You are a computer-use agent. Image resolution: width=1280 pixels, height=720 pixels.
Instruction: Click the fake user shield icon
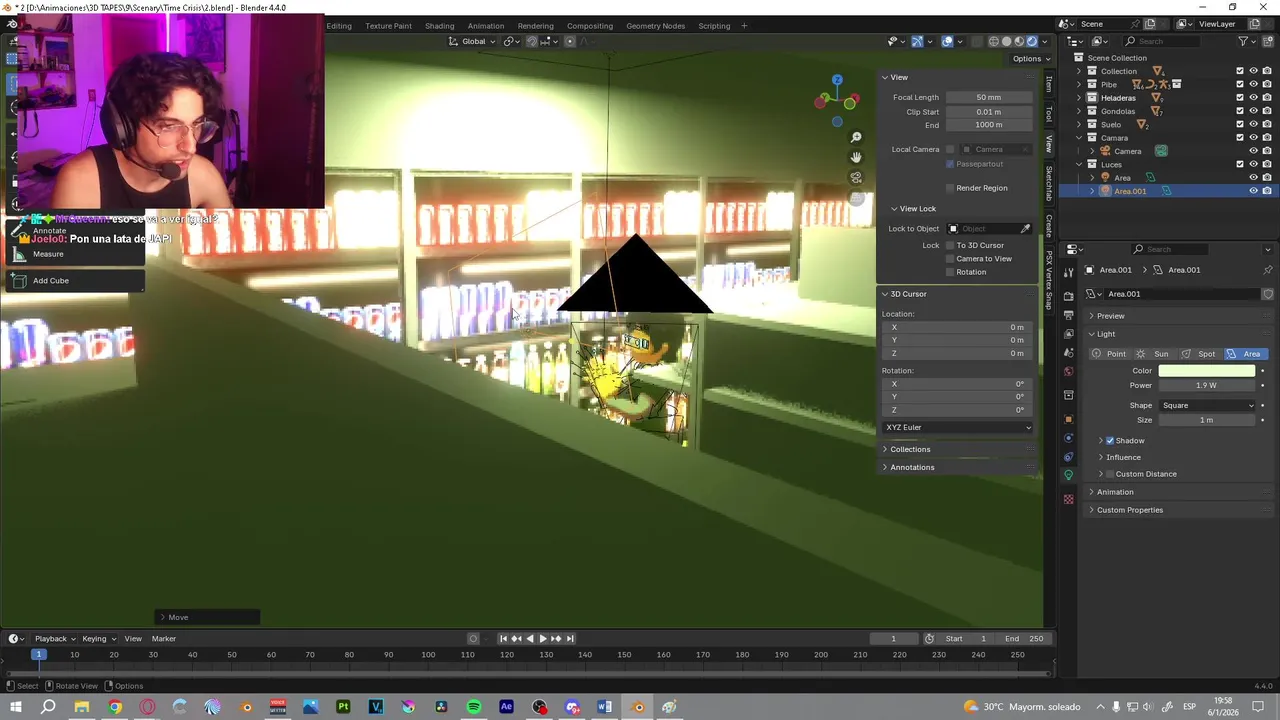point(1268,294)
